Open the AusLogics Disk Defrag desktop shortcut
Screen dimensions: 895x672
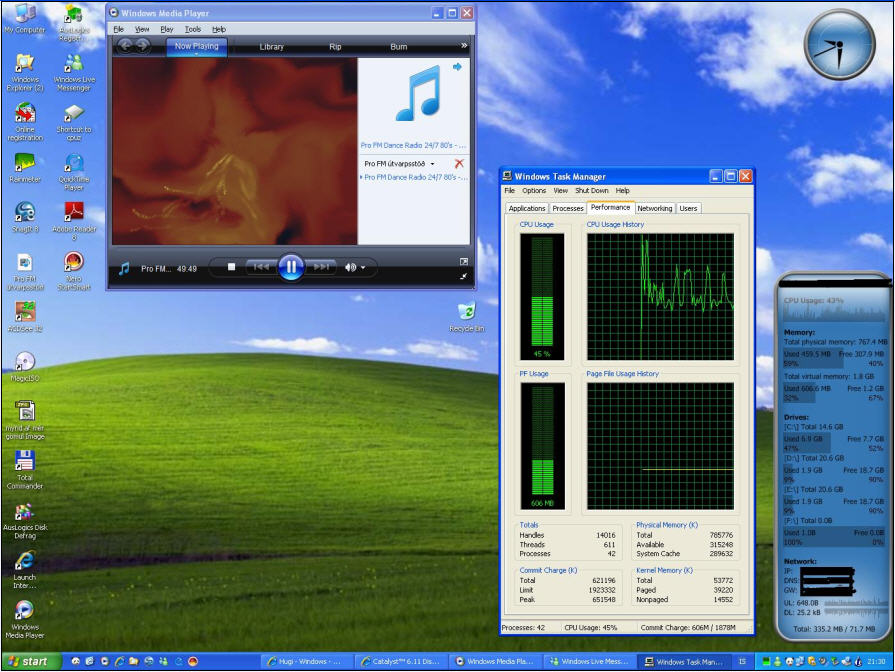25,521
